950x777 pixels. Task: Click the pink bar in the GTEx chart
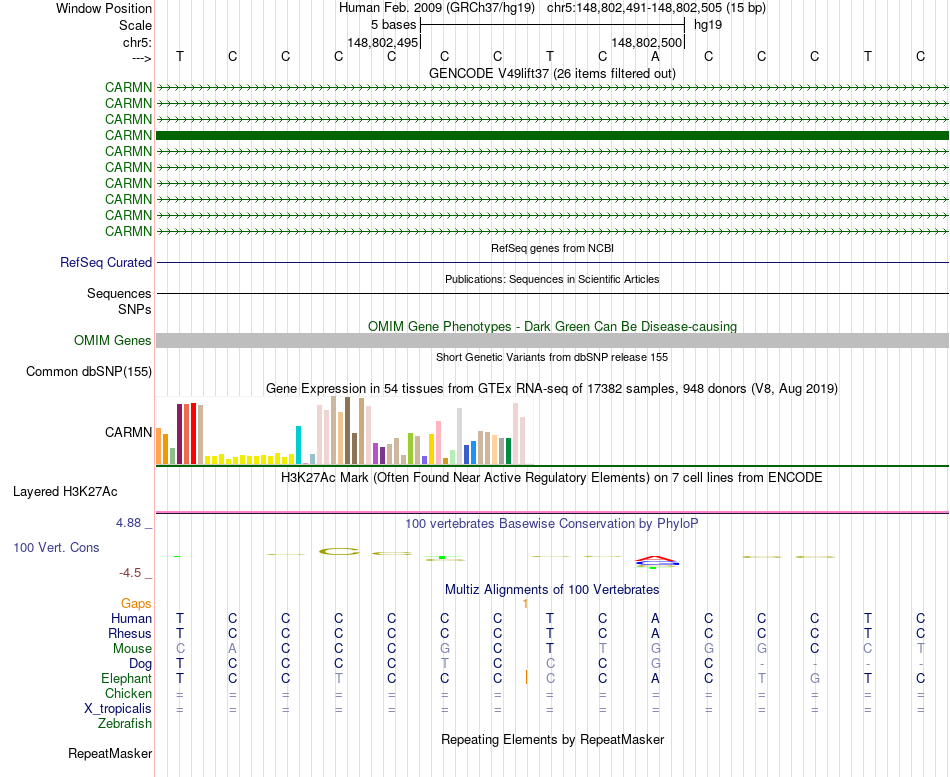pos(438,442)
